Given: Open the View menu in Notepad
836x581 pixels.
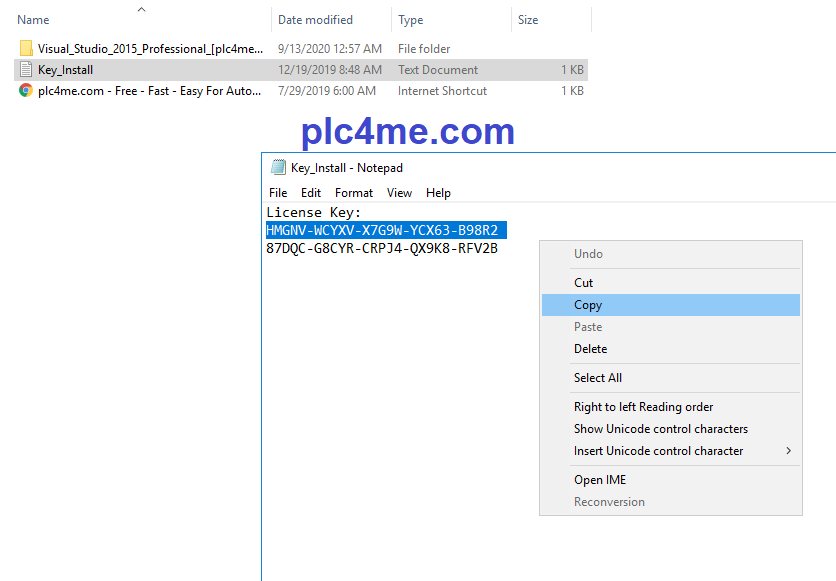Looking at the screenshot, I should pos(399,193).
